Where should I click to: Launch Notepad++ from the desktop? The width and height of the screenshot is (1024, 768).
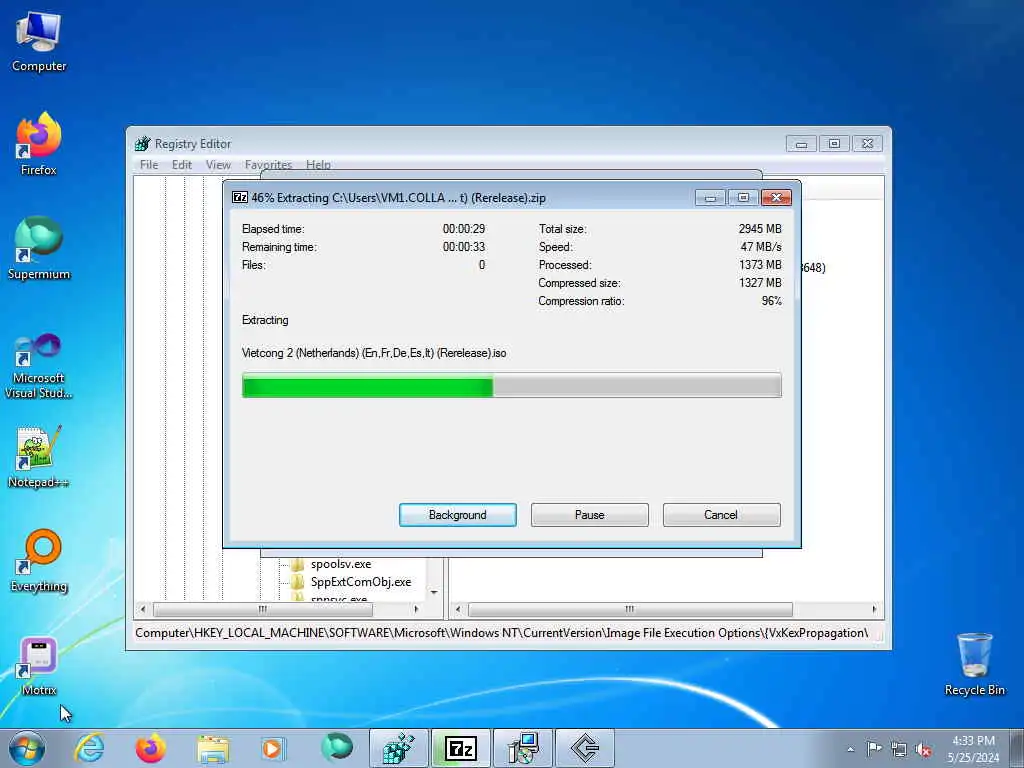point(39,457)
